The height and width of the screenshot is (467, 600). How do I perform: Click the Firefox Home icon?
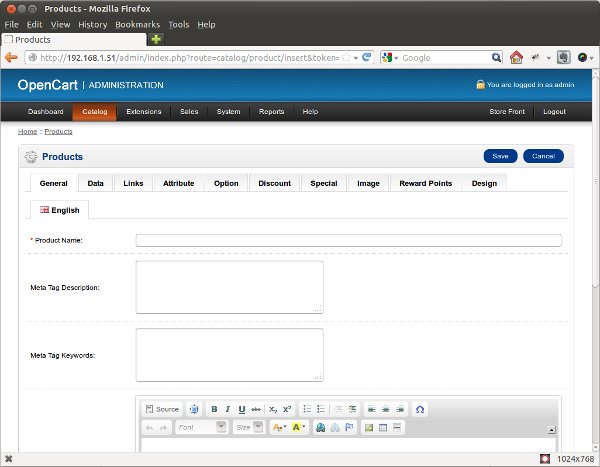click(x=516, y=58)
